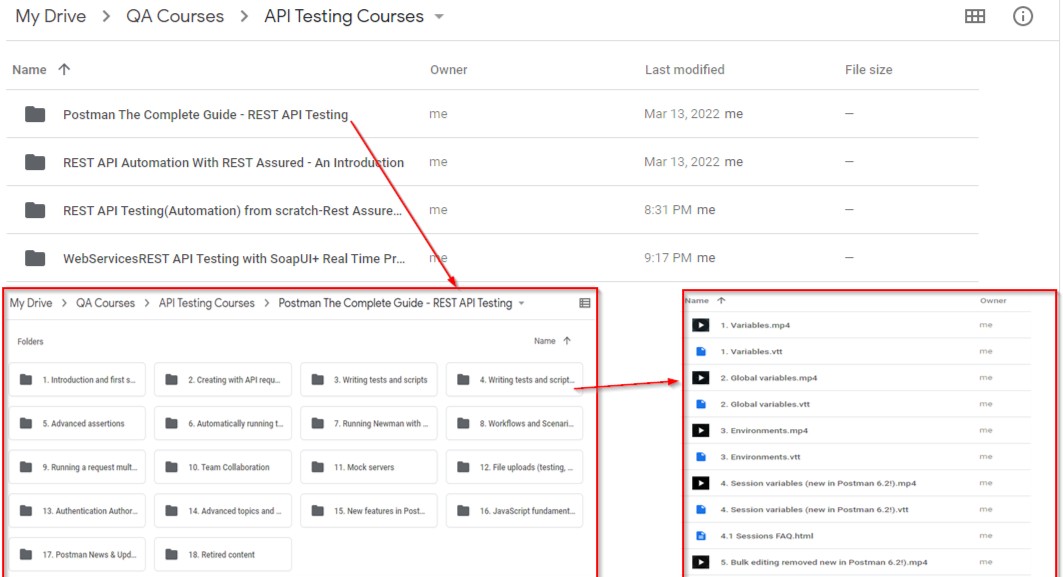Open Postman Complete Guide breadcrumb dropdown arrow
This screenshot has width=1063, height=577.
[521, 304]
